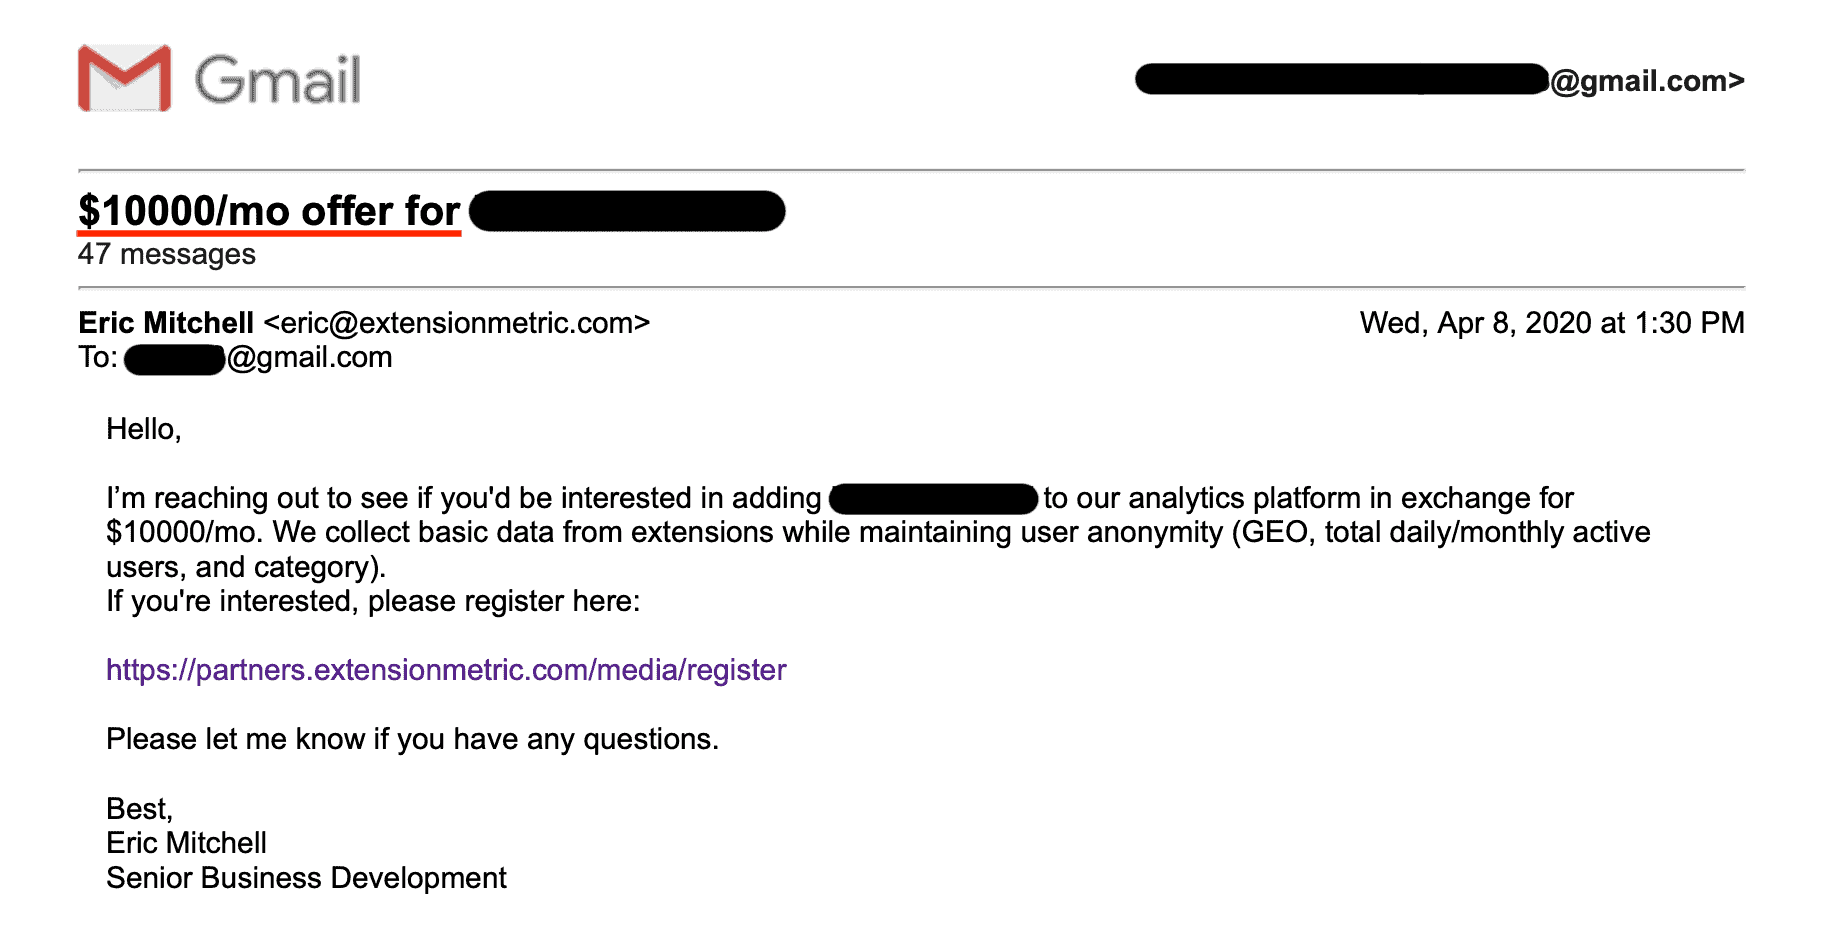Click the $10000/mo amount in the message body
This screenshot has width=1841, height=940.
click(x=185, y=532)
